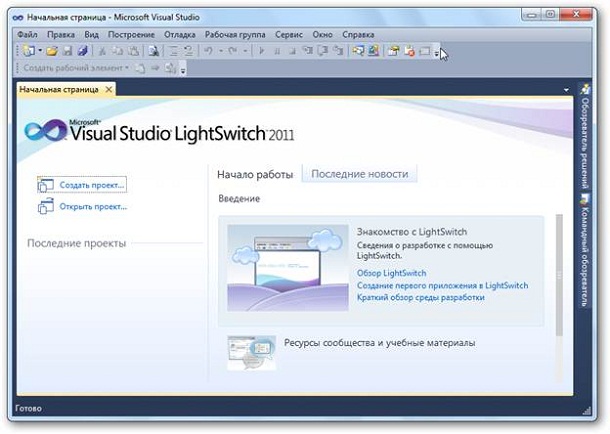Open Создание первого приложения в LightSwitch link
This screenshot has width=610, height=434.
tap(442, 285)
